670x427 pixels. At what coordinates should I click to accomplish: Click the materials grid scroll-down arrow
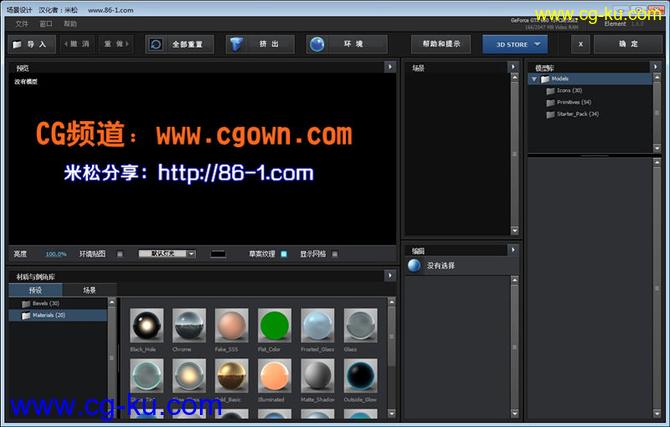pos(392,413)
